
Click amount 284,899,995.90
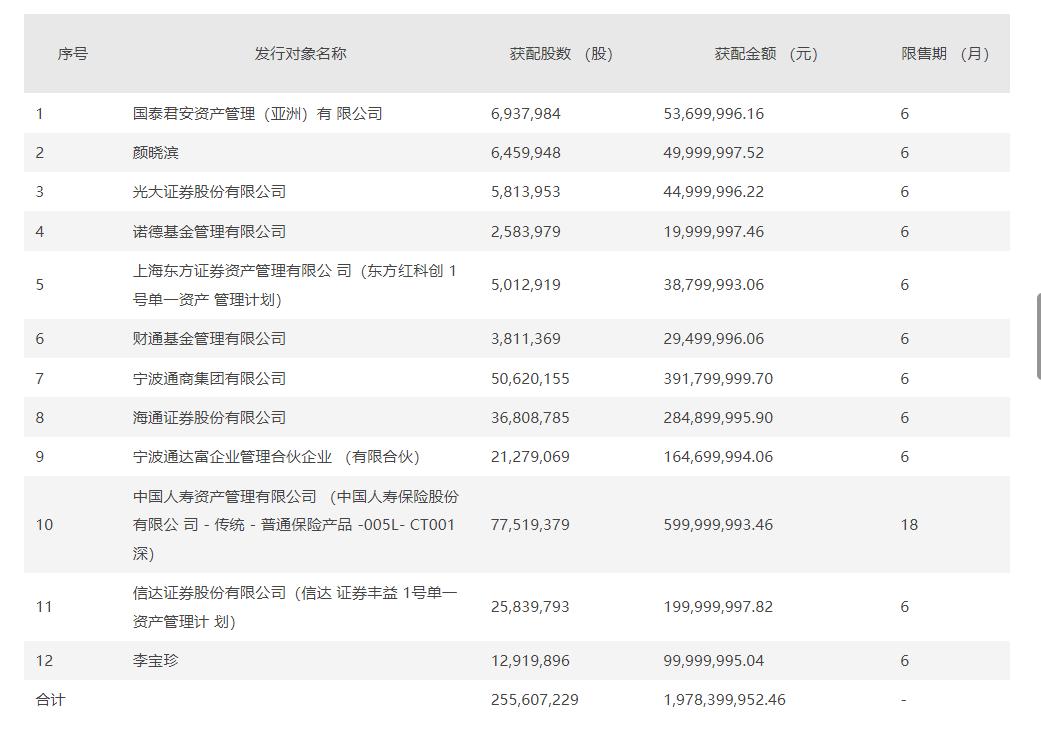[718, 418]
